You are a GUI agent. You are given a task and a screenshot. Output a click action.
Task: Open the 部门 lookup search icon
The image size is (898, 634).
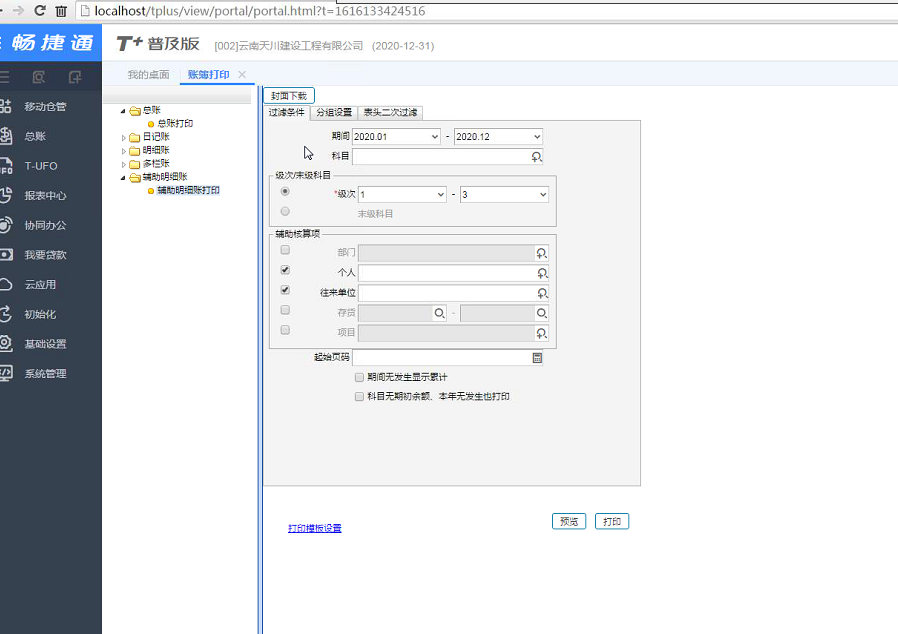click(x=541, y=253)
